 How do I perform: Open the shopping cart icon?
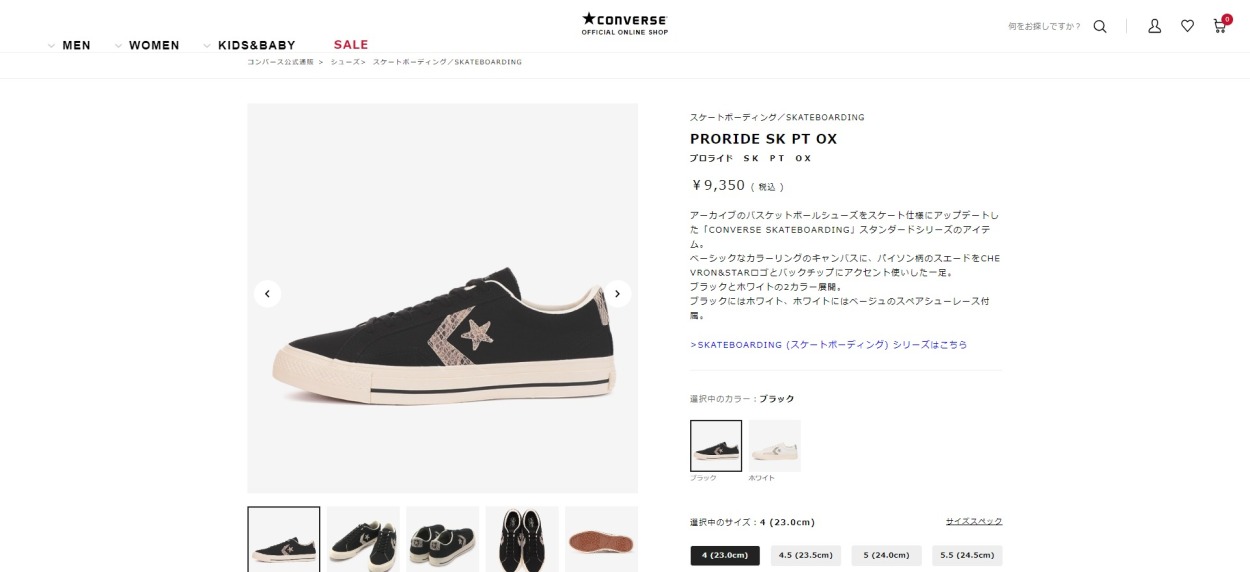(x=1221, y=24)
